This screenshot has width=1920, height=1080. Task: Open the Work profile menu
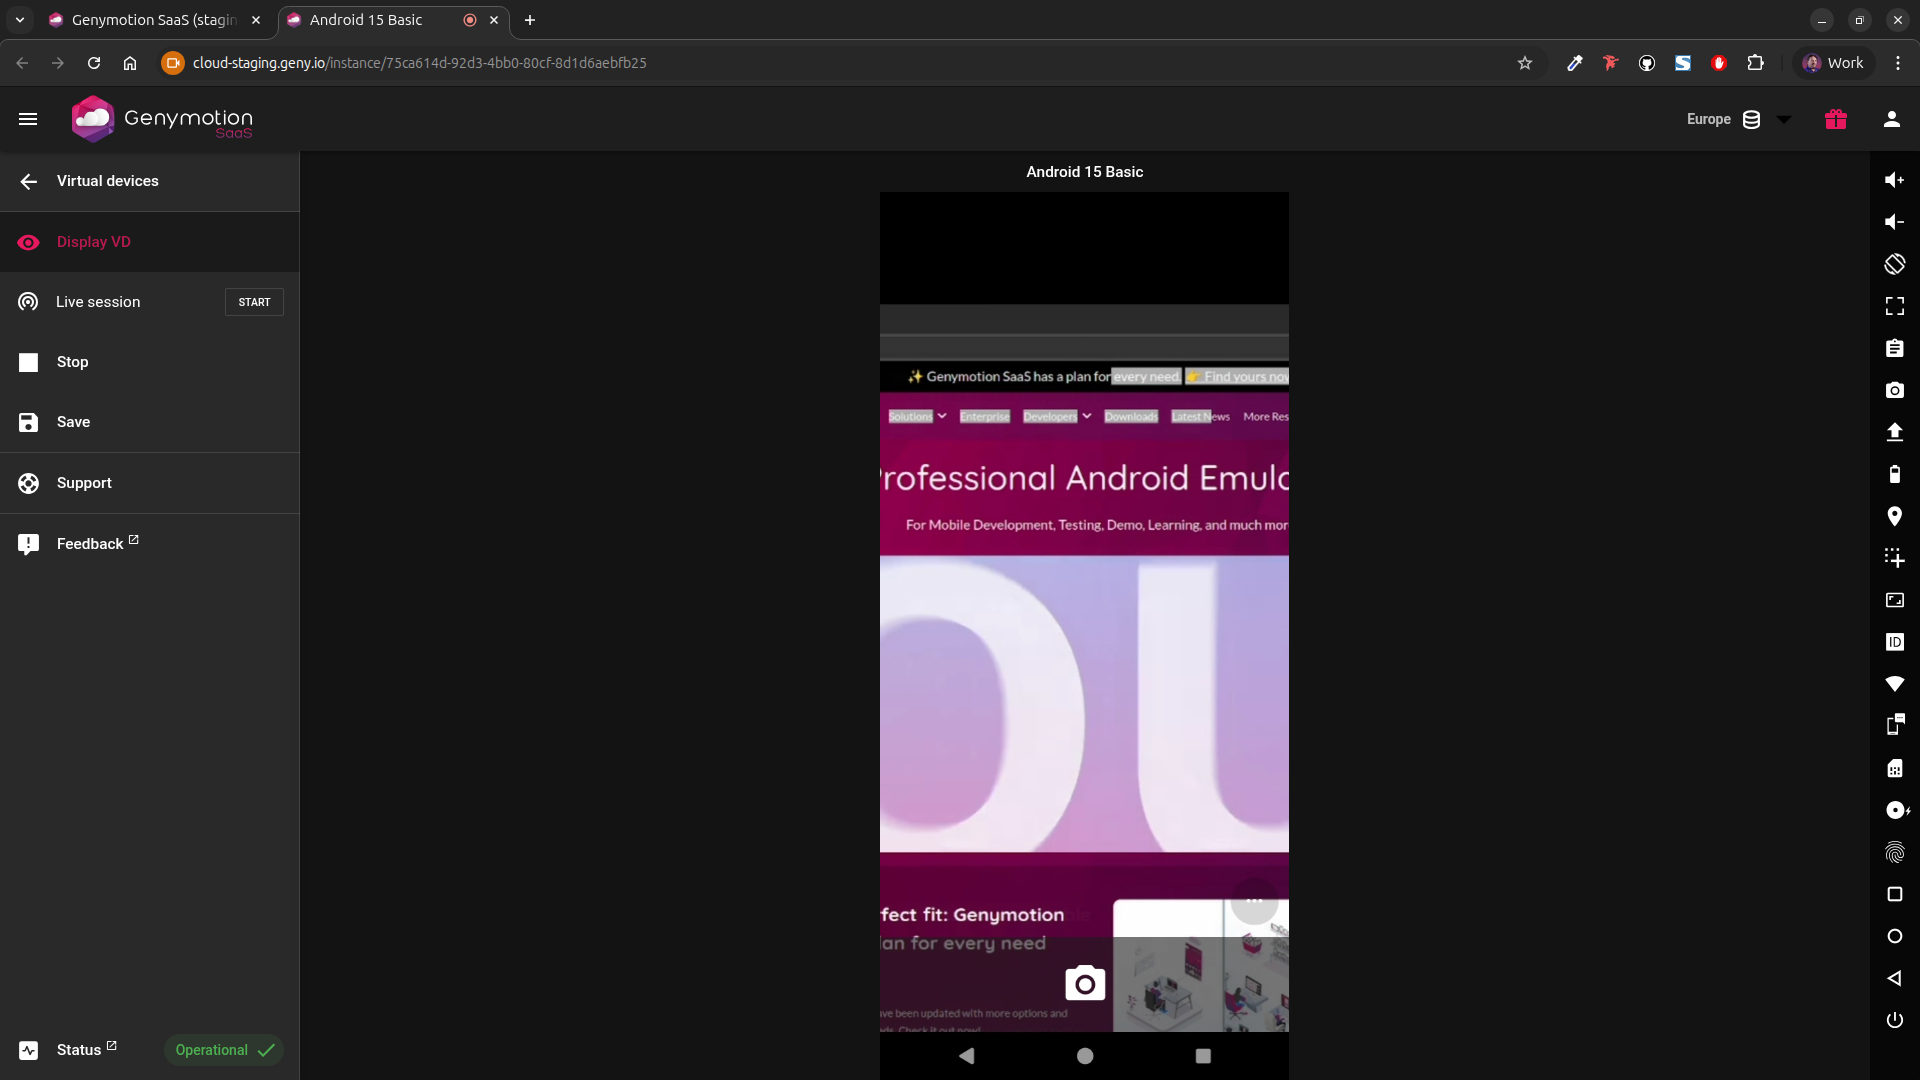click(1833, 63)
